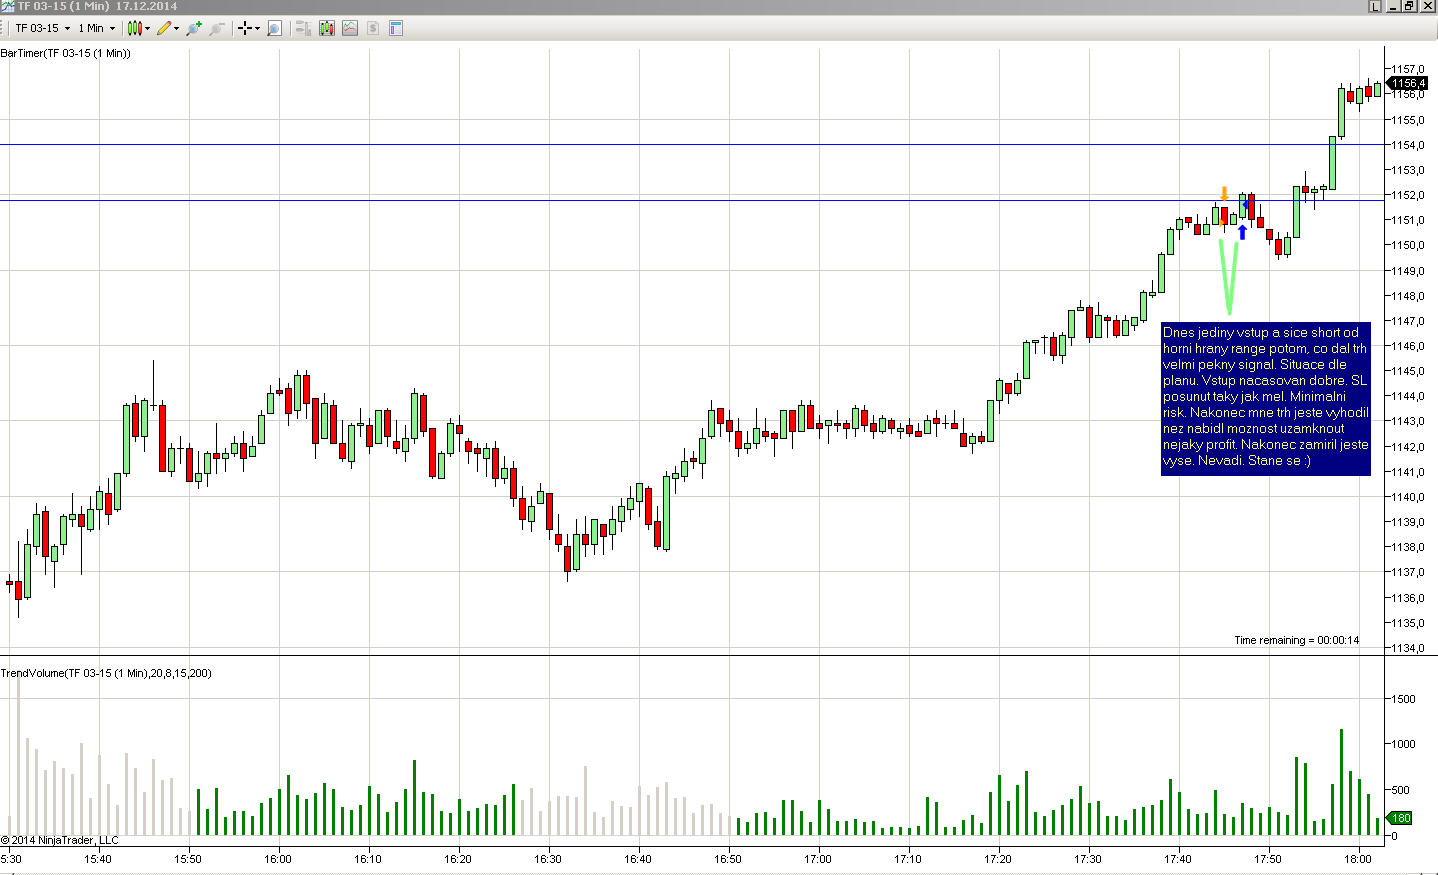Click the 1157,0 price axis label
Viewport: 1438px width, 875px height.
tap(1408, 69)
